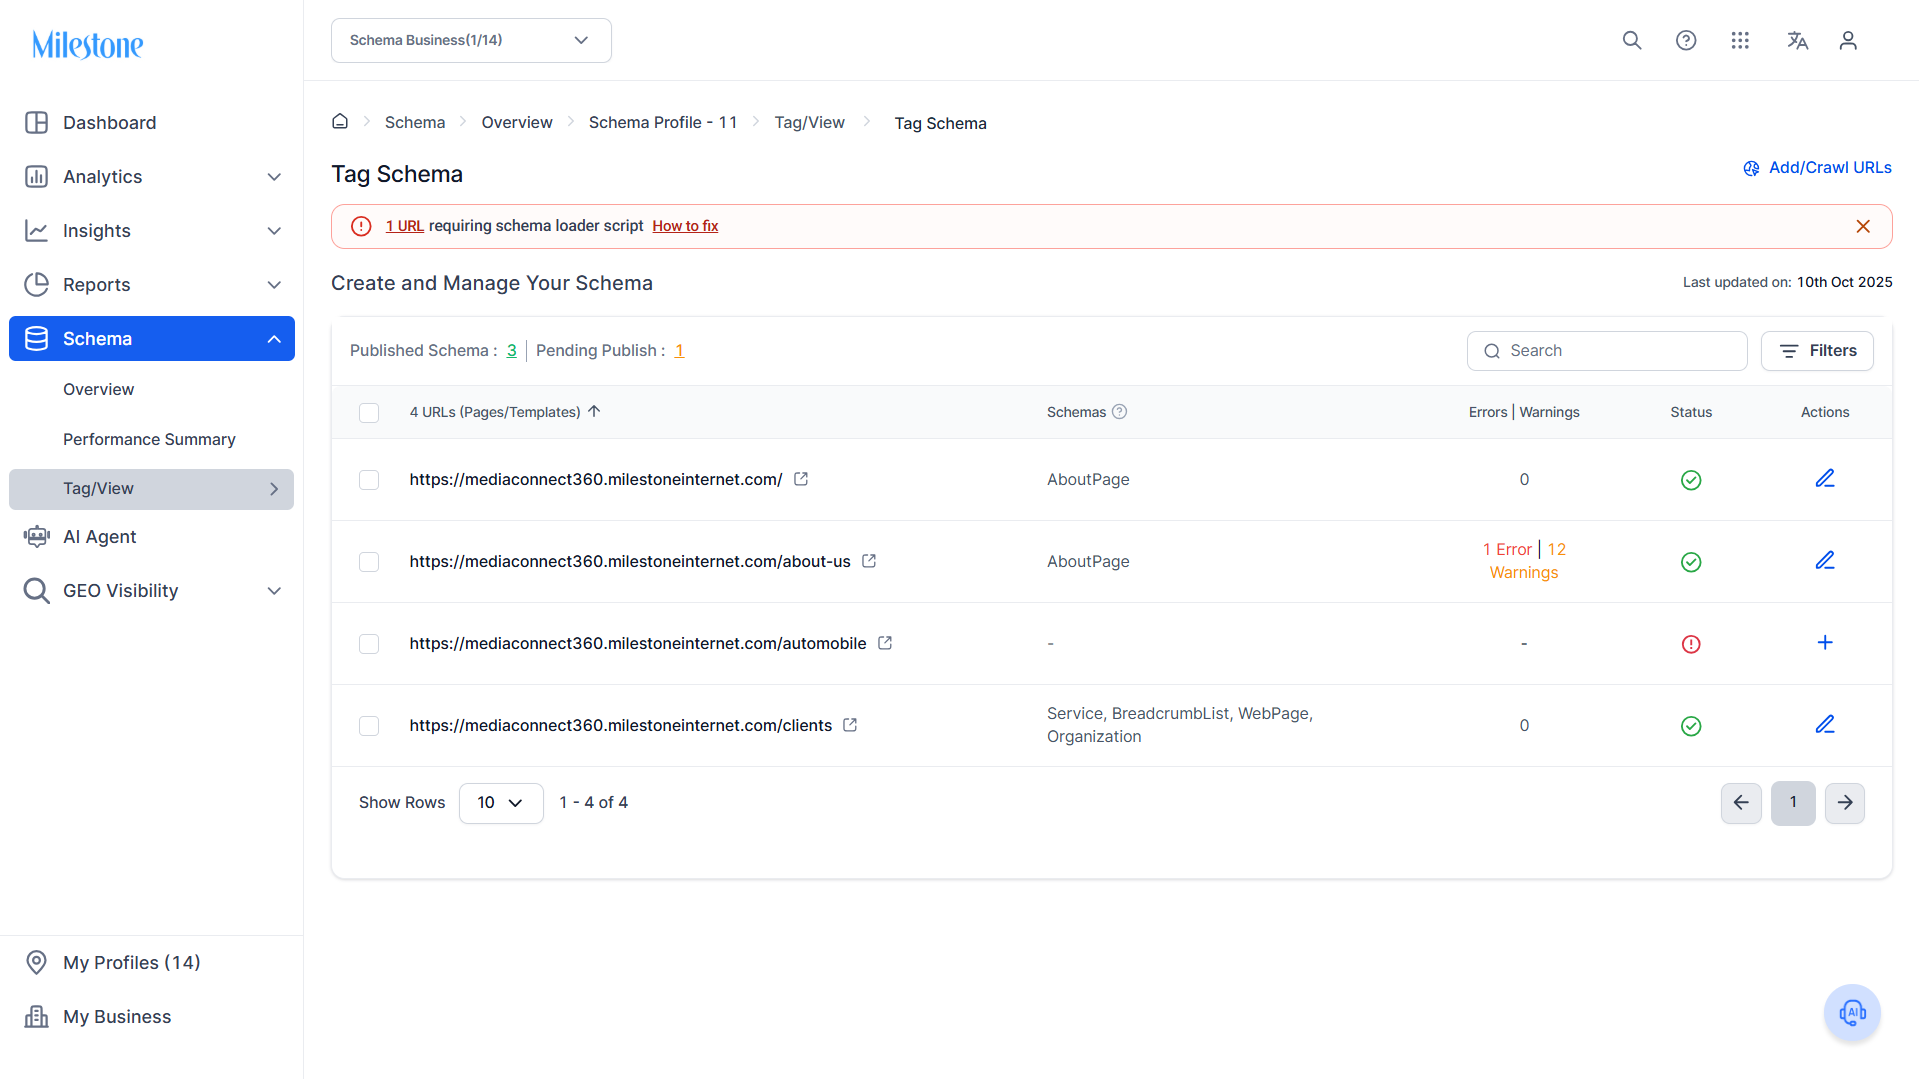Viewport: 1919px width, 1079px height.
Task: Click the Published Schema count 3
Action: tap(512, 350)
